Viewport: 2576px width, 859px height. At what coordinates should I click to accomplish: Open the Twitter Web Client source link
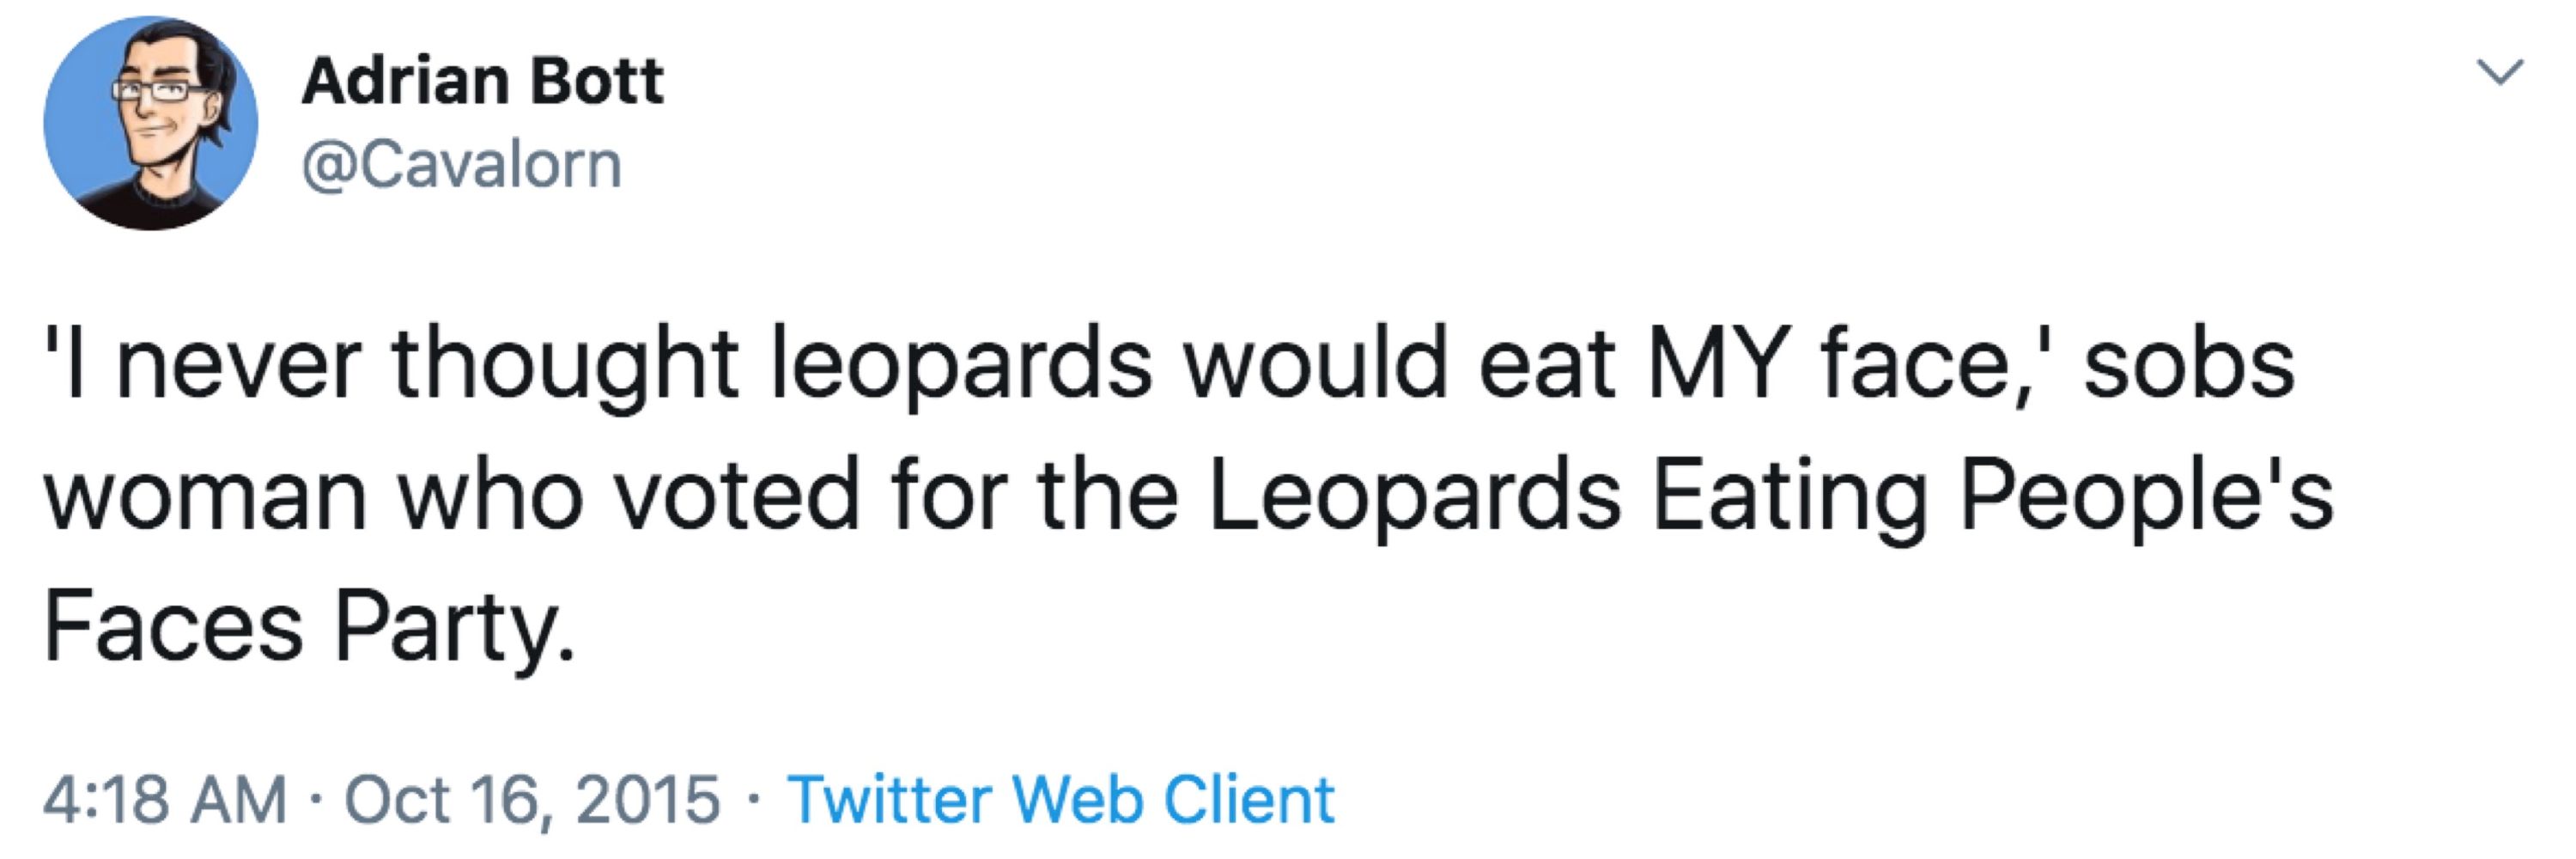coord(1061,799)
